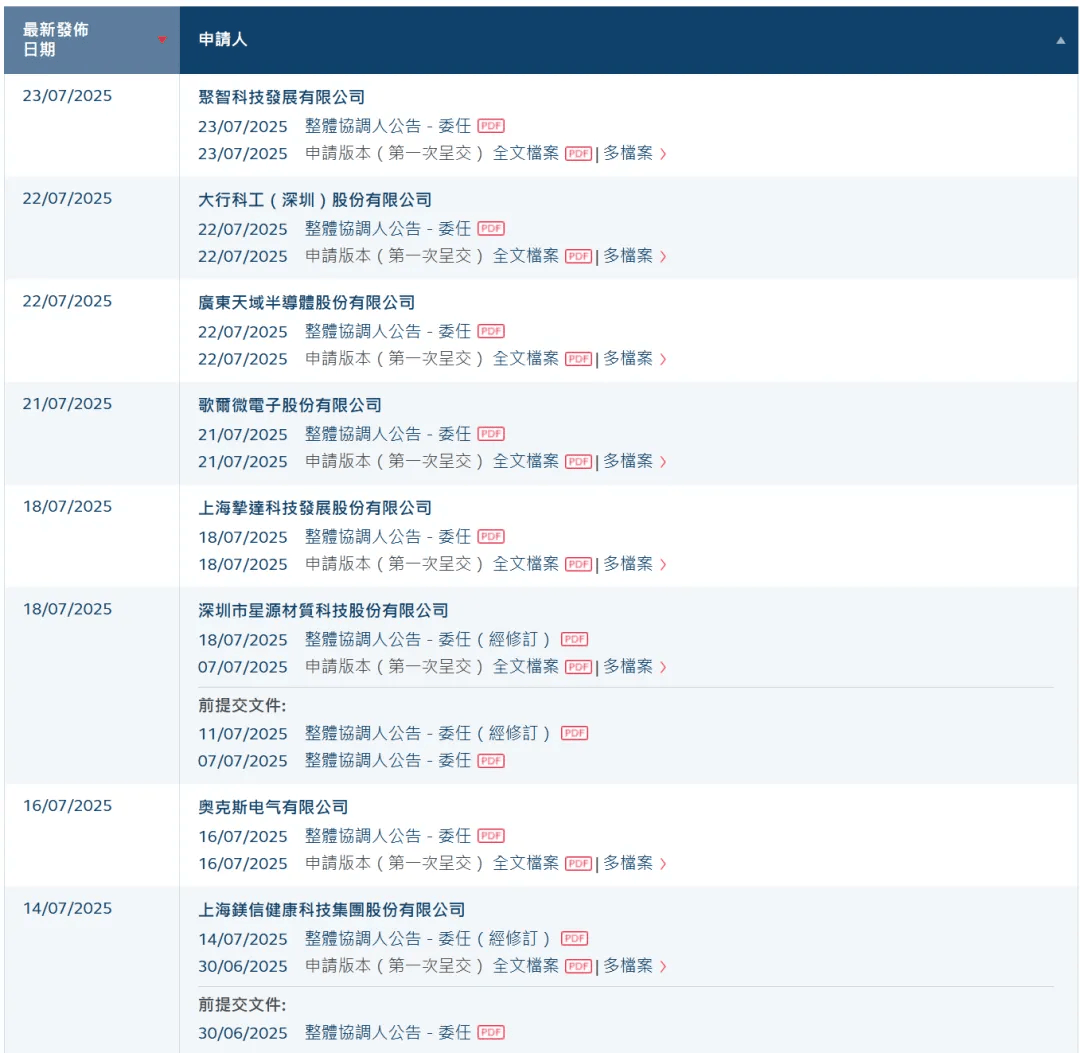Open 30/06/2025 整體協調人公告 PDF under 上海鎂信 前提交文件
This screenshot has width=1080, height=1053.
pyautogui.click(x=491, y=1032)
